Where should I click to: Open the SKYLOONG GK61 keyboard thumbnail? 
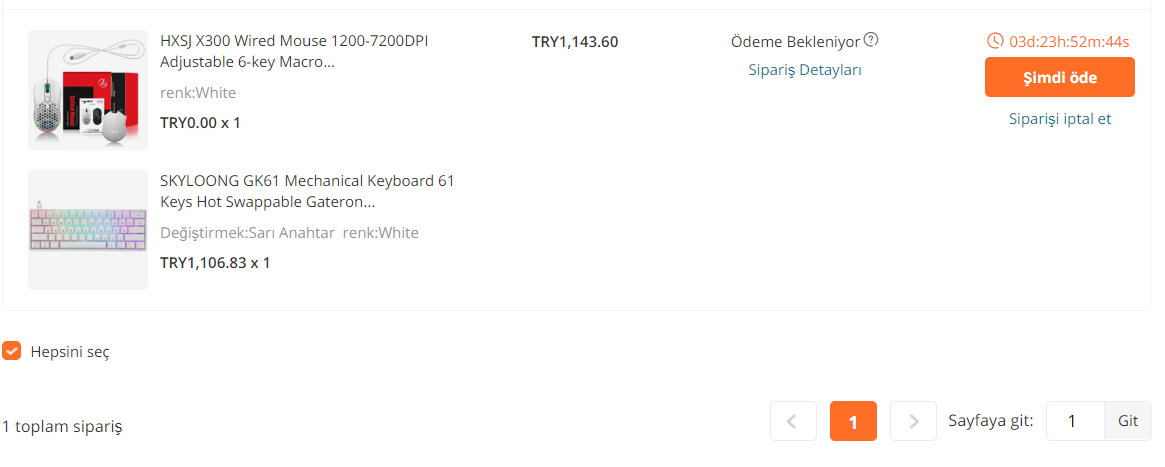(88, 230)
